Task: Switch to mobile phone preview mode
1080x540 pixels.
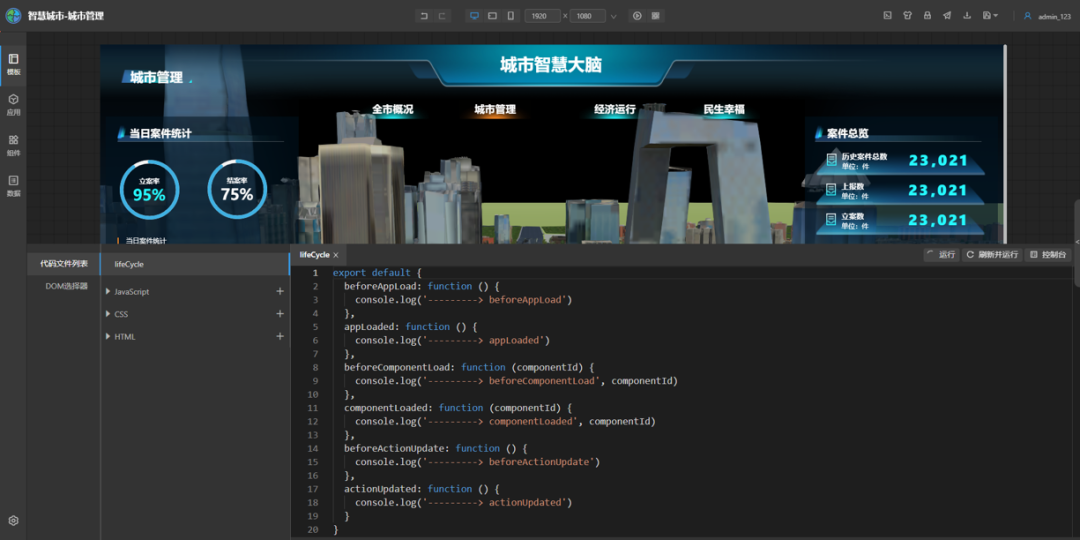Action: pyautogui.click(x=510, y=15)
